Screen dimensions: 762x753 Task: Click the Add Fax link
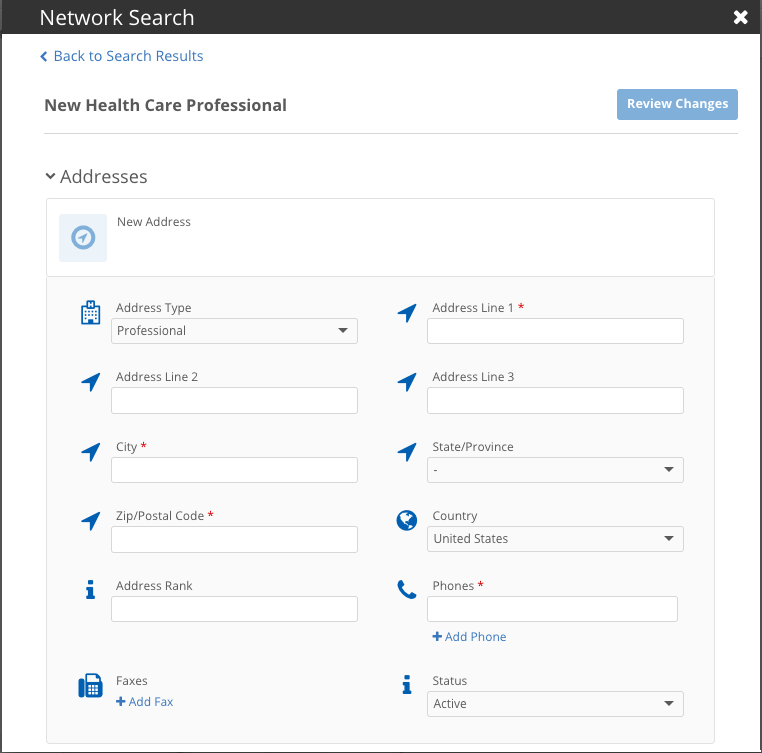[x=145, y=702]
